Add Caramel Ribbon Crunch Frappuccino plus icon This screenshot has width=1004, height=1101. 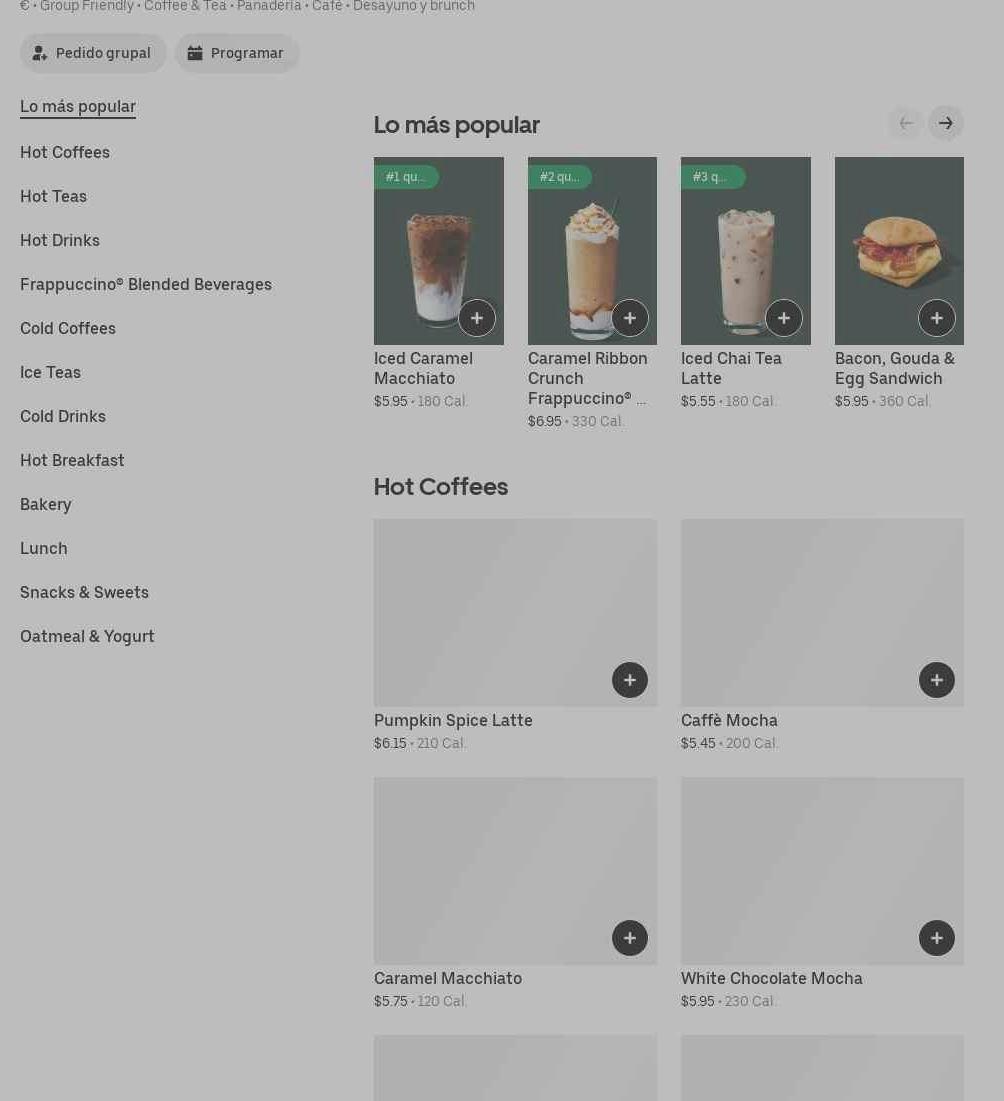point(630,318)
